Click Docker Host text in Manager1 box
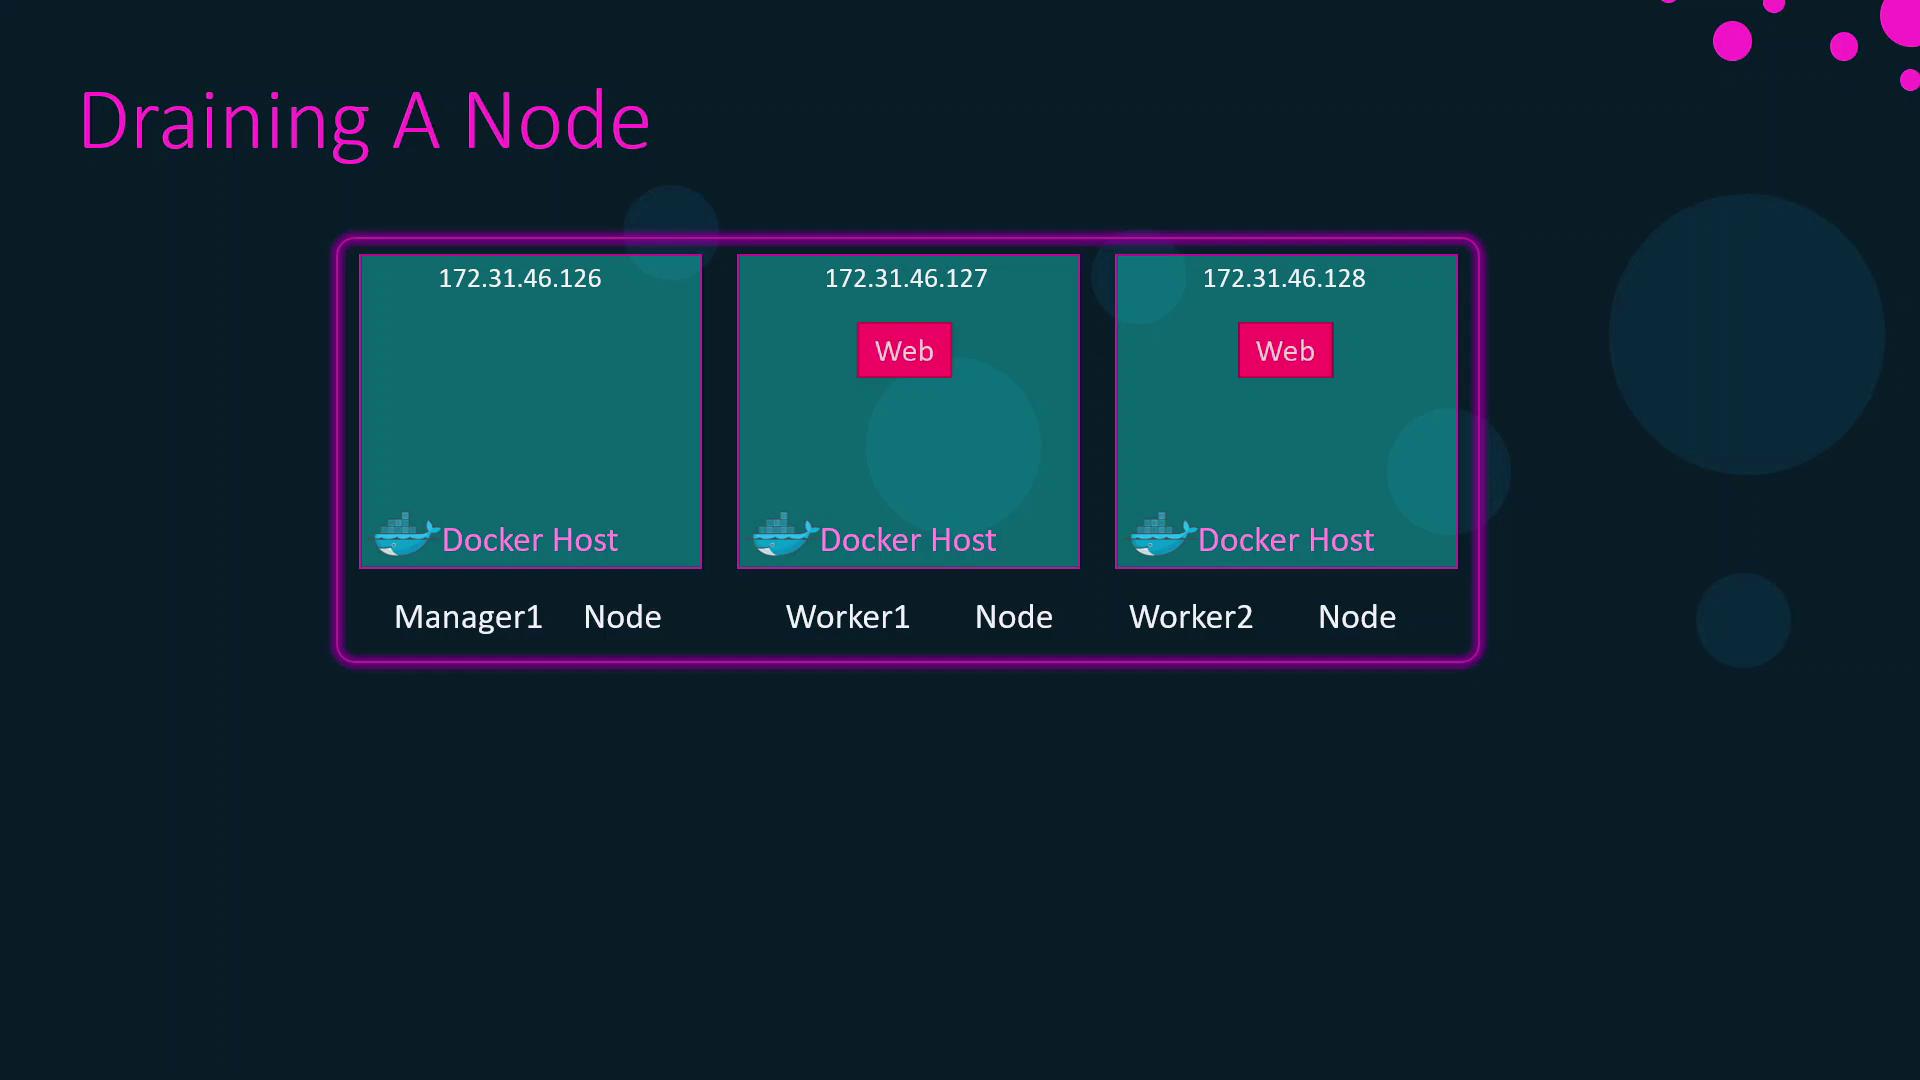The image size is (1920, 1080). [x=530, y=540]
